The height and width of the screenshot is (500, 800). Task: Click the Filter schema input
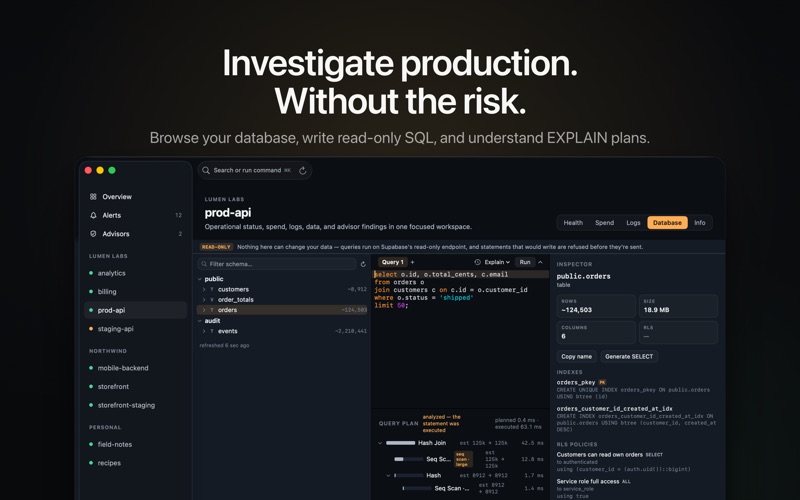[277, 264]
